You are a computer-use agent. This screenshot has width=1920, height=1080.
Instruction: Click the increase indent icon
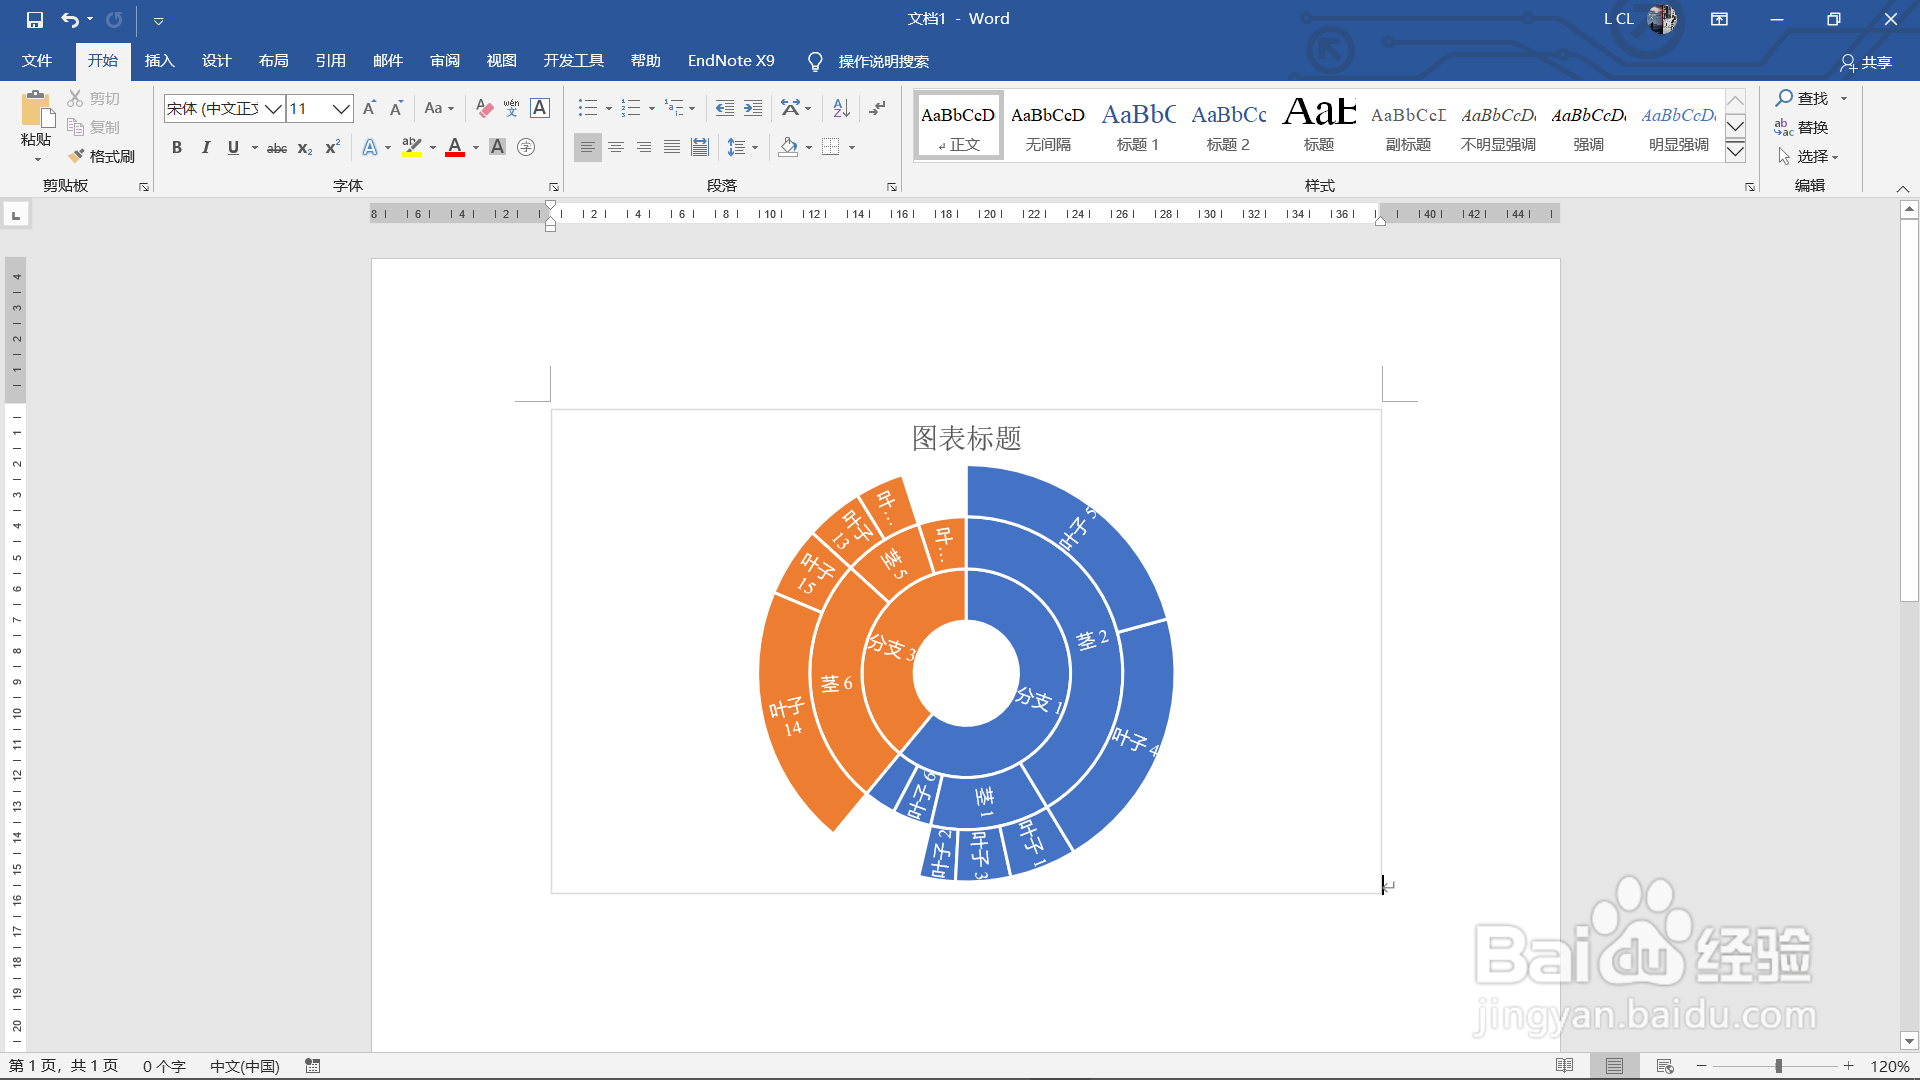tap(753, 108)
